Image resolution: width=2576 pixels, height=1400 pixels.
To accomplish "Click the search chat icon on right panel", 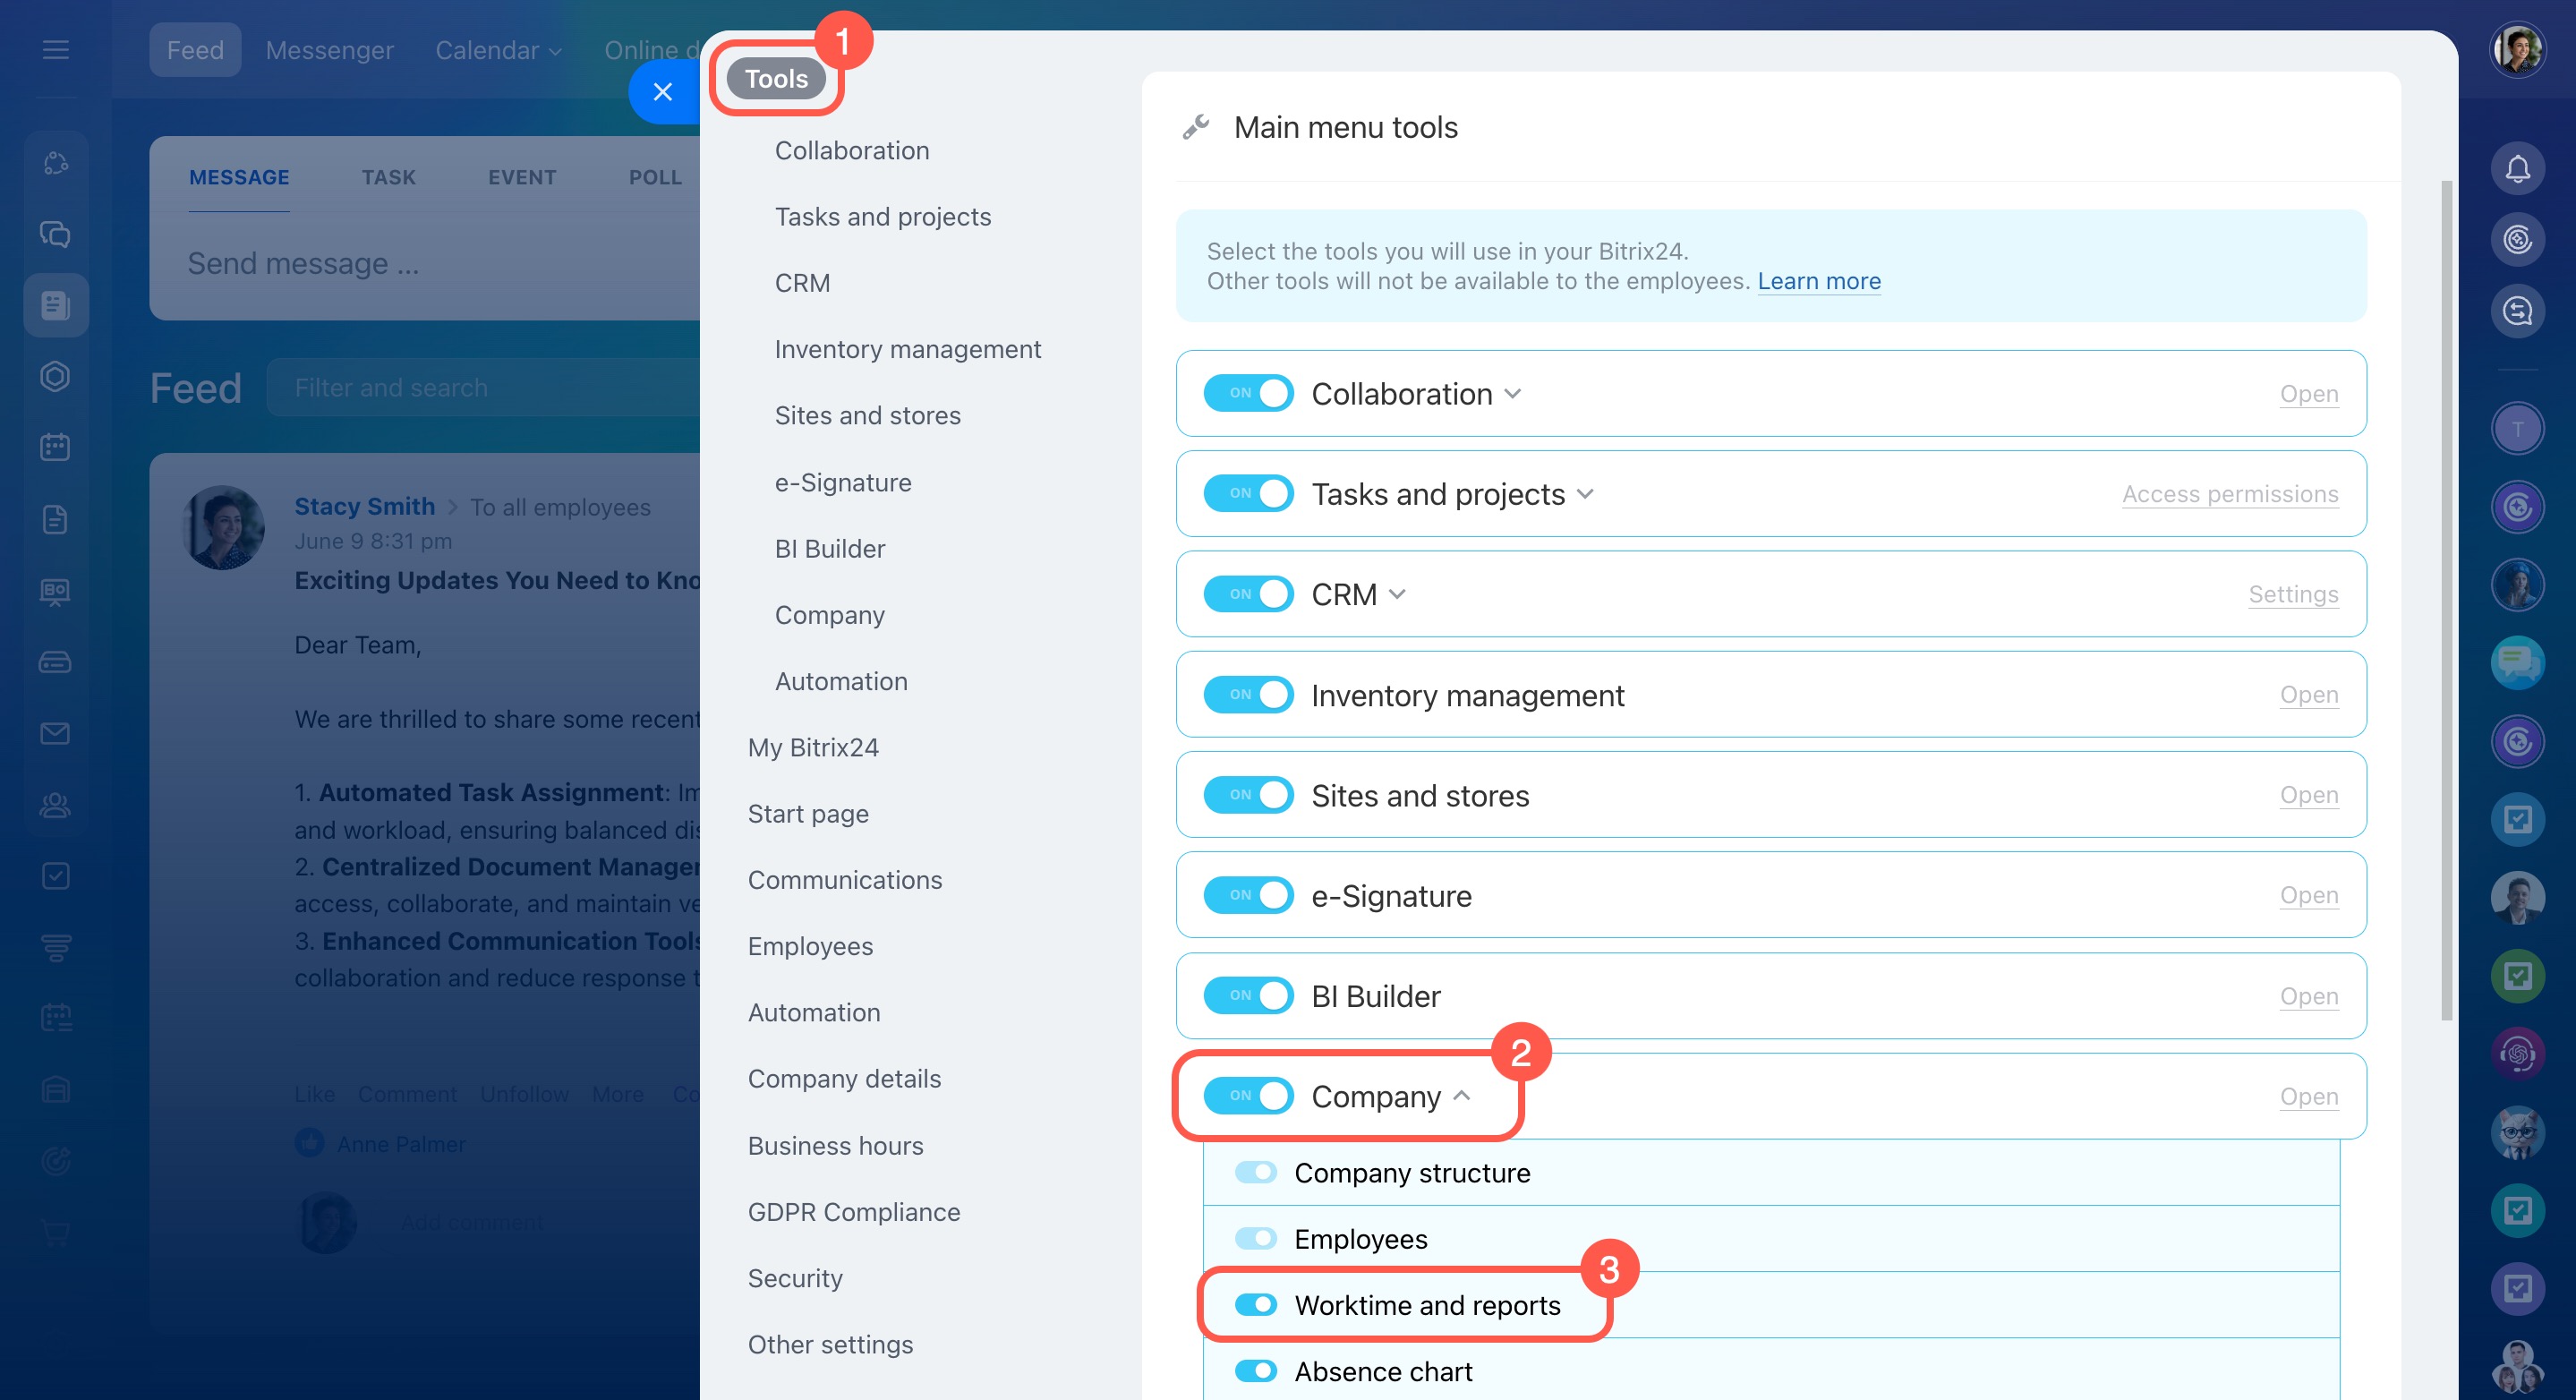I will 2517,311.
